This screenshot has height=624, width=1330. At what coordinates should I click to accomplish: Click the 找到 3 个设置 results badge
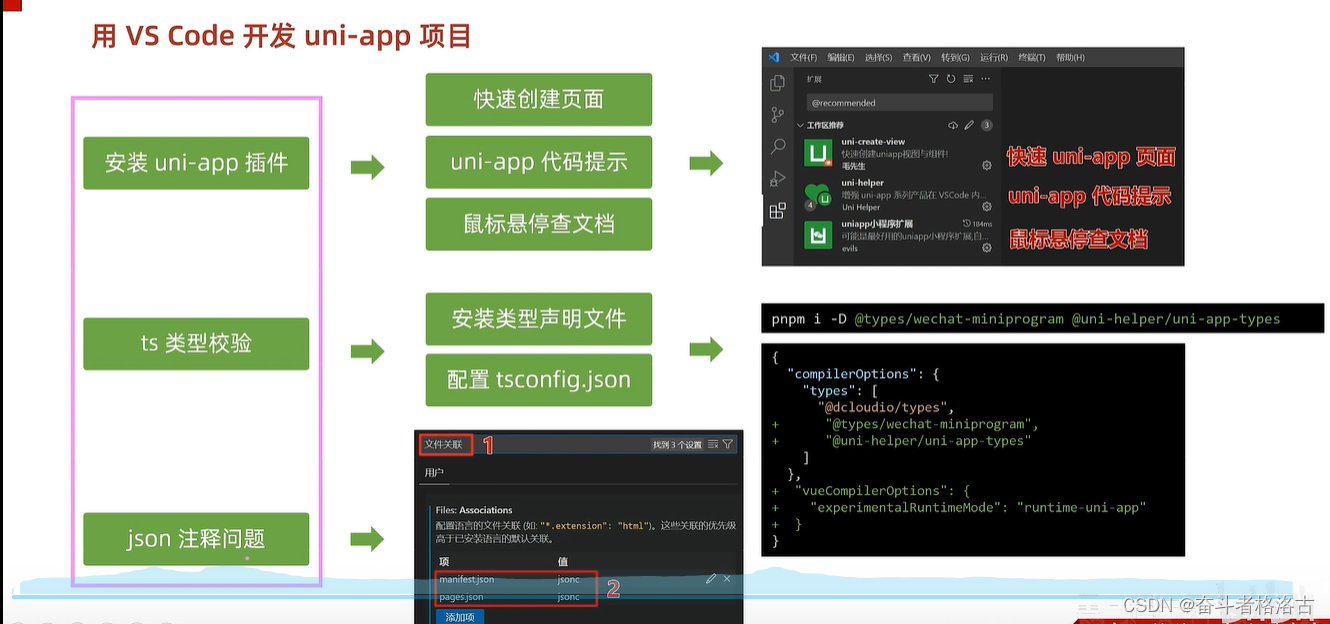point(677,444)
